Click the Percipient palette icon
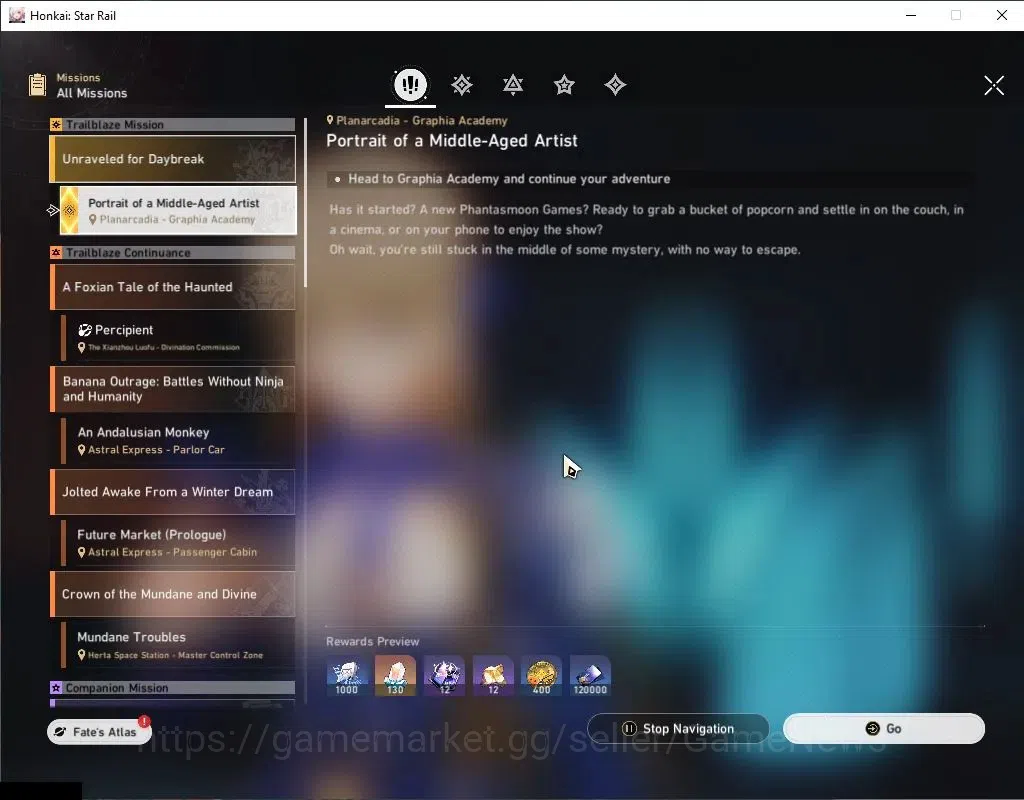 (x=85, y=330)
